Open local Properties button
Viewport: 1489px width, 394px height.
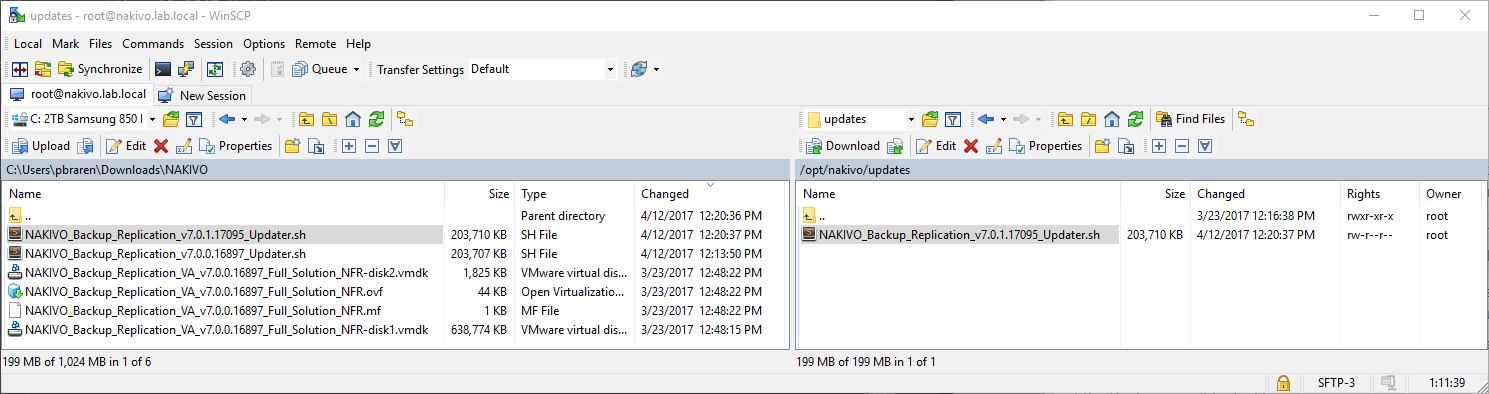point(235,146)
